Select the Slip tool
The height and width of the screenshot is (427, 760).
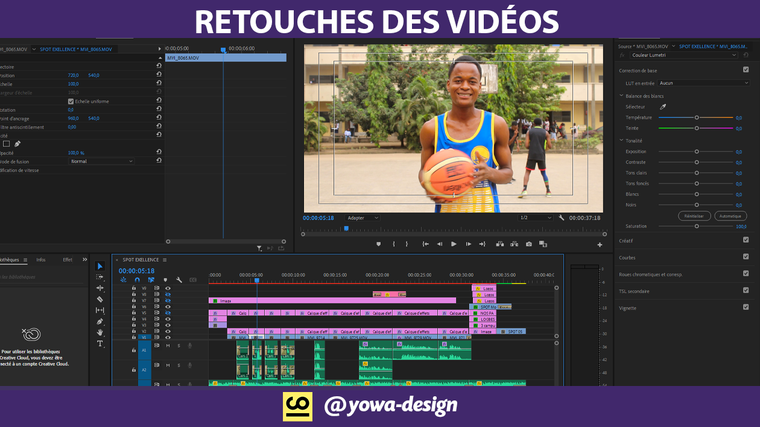[x=100, y=310]
